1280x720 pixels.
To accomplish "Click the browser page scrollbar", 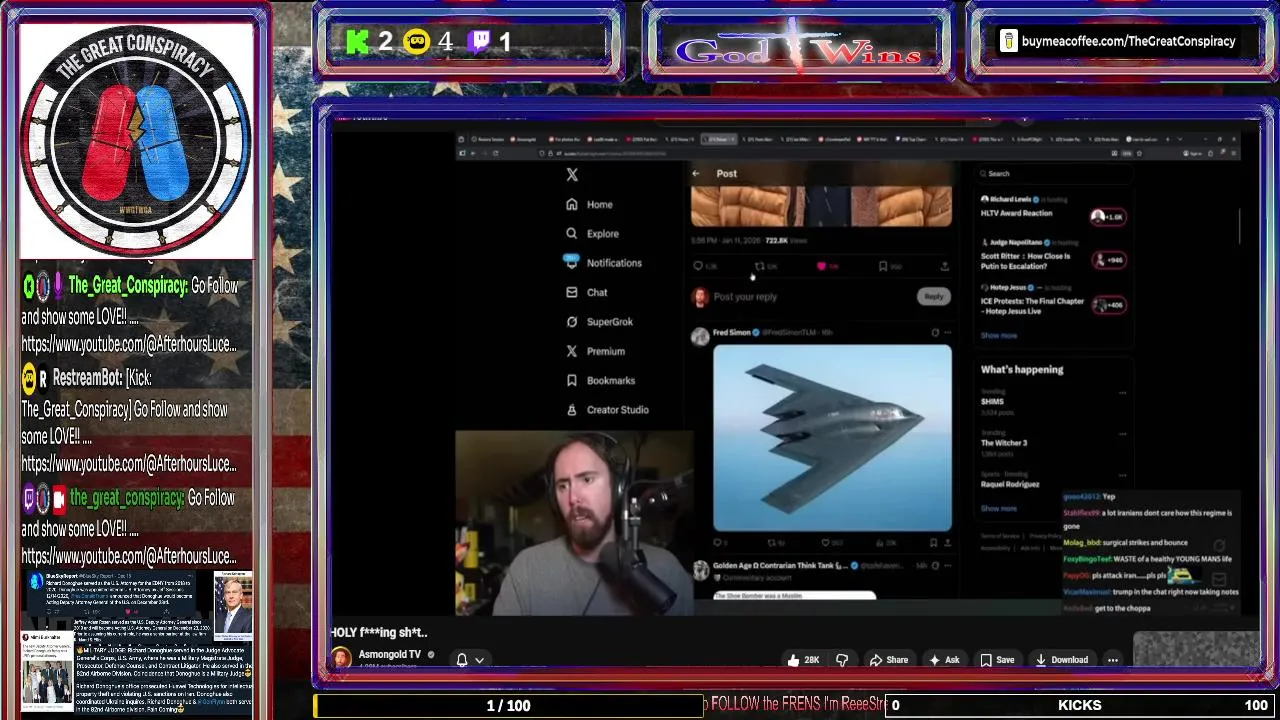I will tap(1240, 225).
